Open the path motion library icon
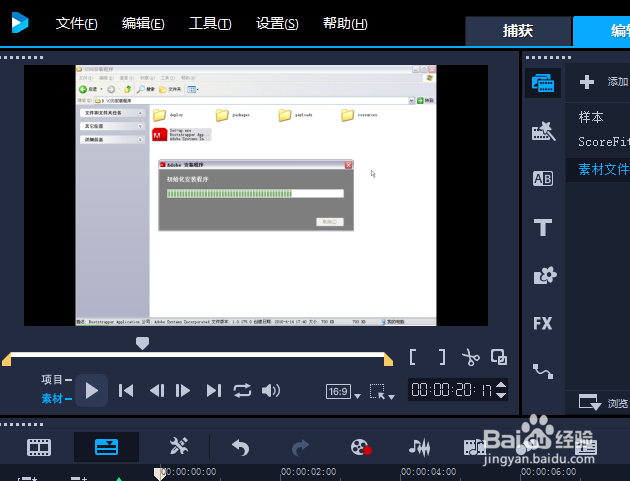 543,371
